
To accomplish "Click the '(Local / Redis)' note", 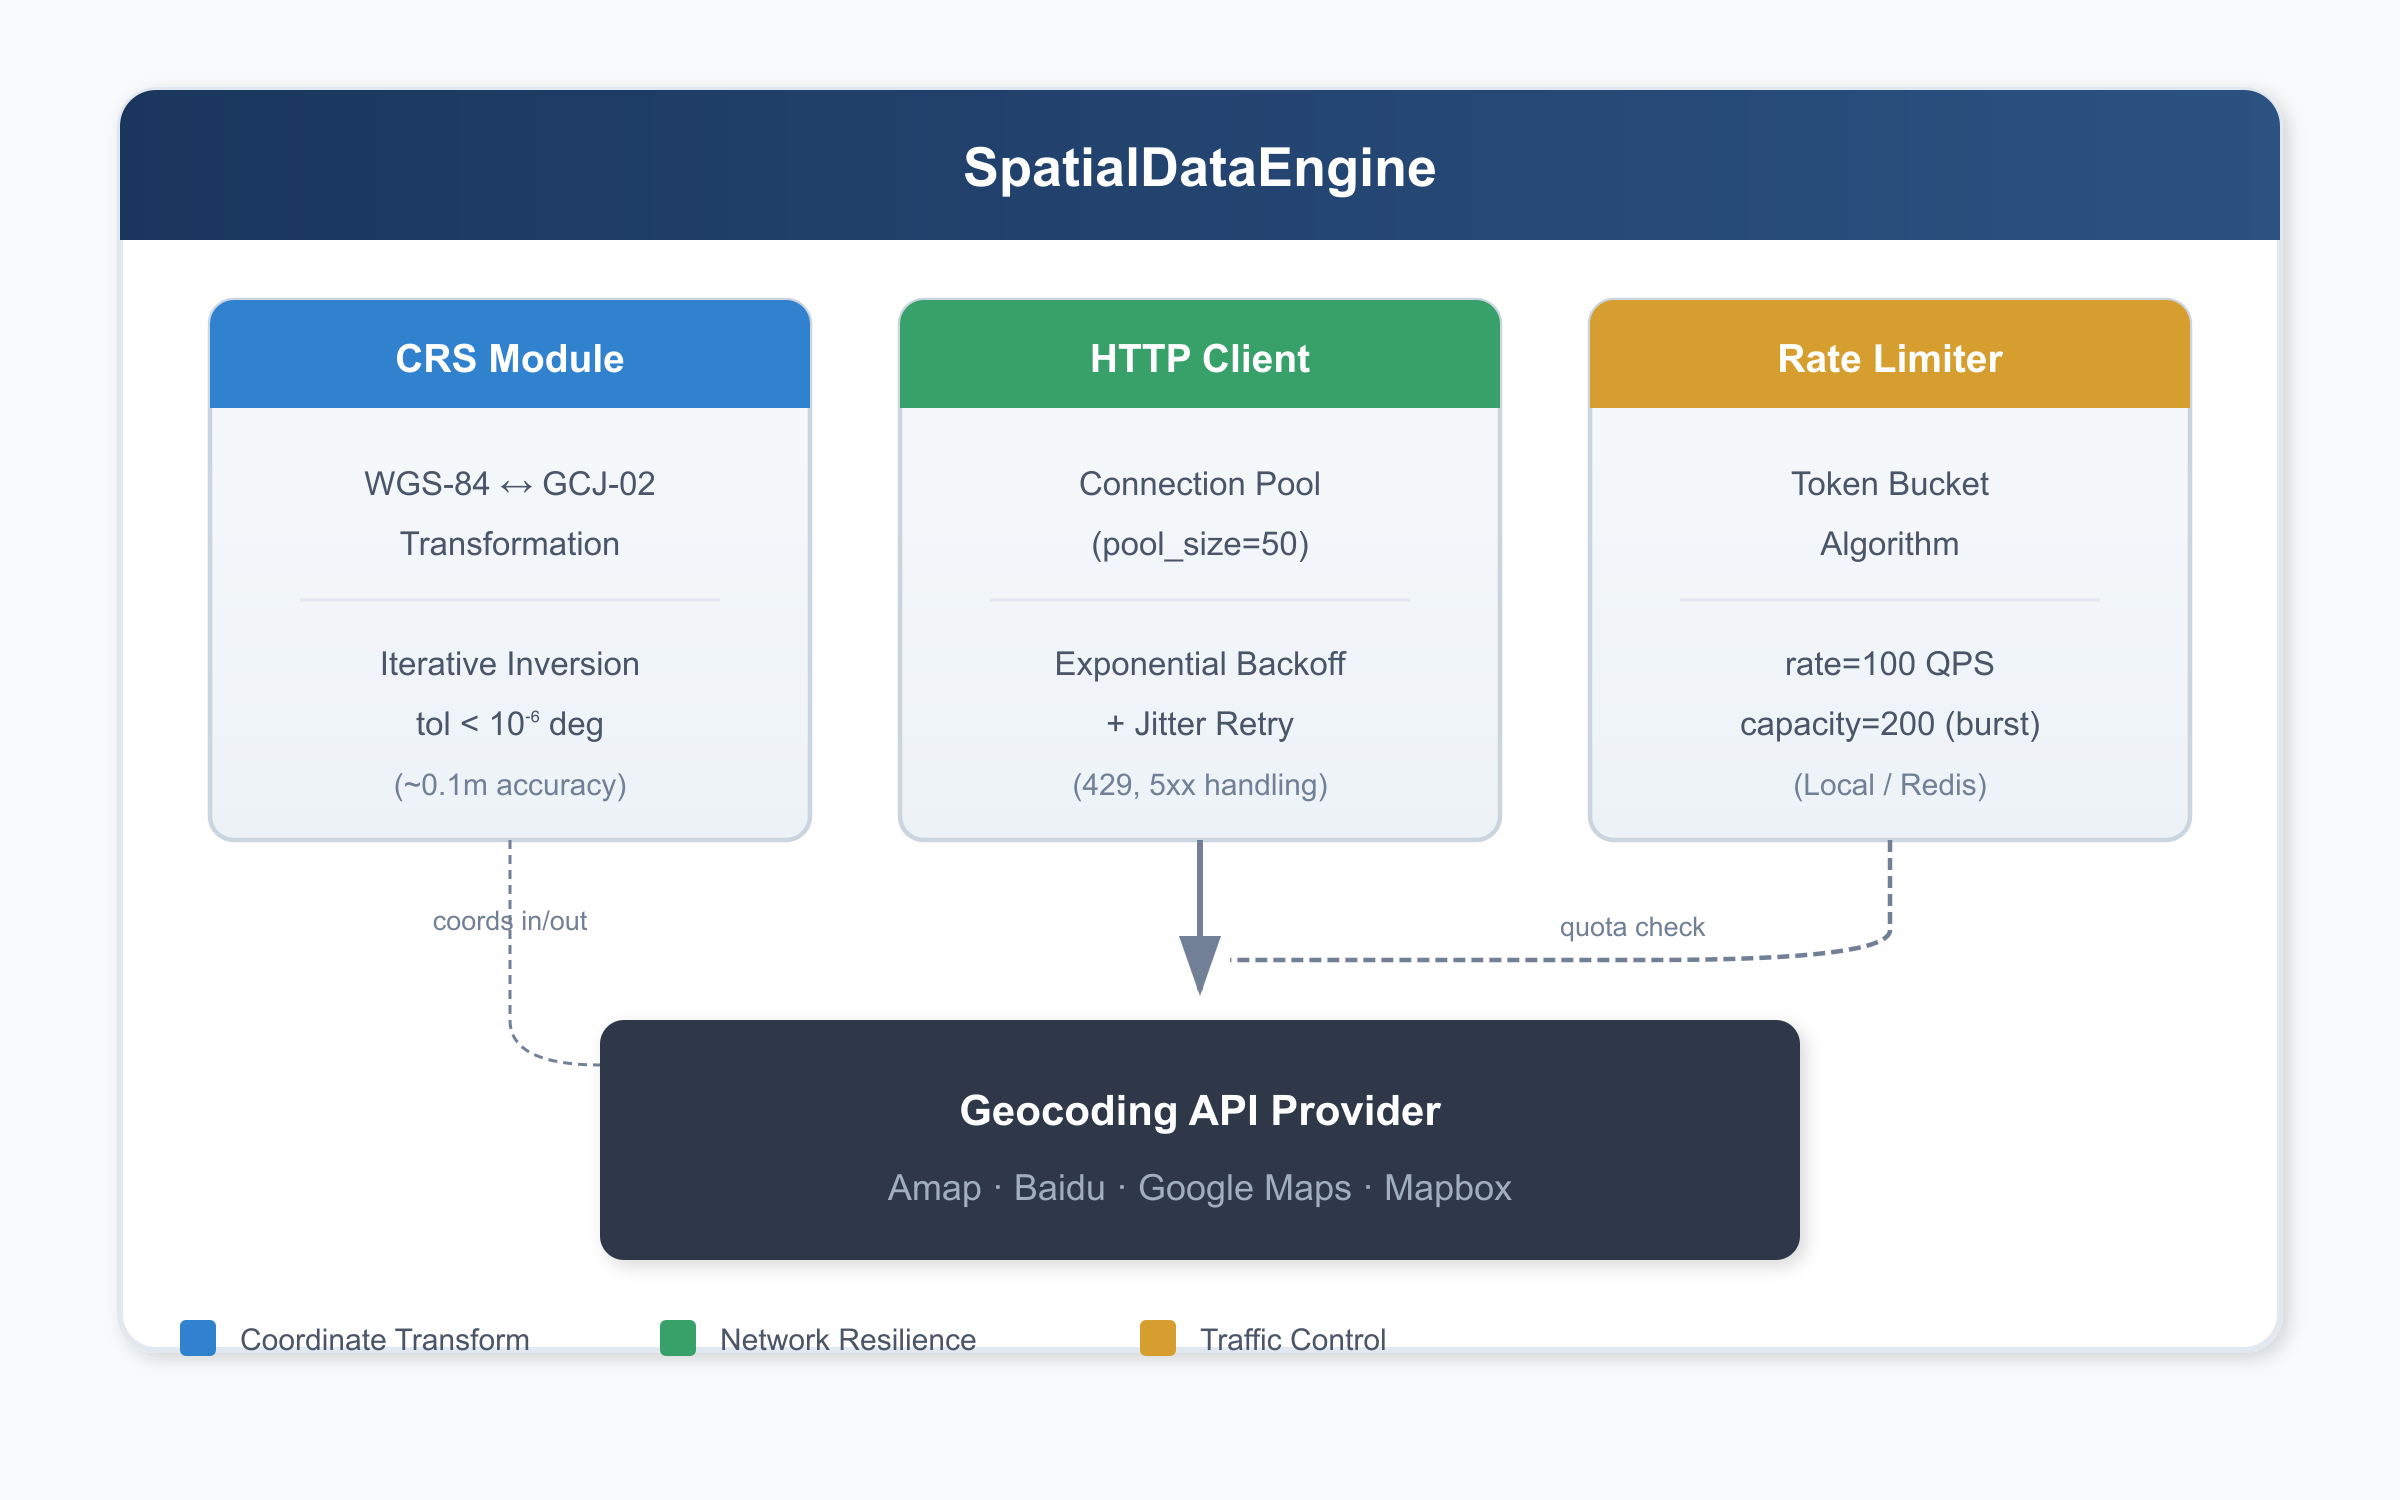I will point(1889,785).
